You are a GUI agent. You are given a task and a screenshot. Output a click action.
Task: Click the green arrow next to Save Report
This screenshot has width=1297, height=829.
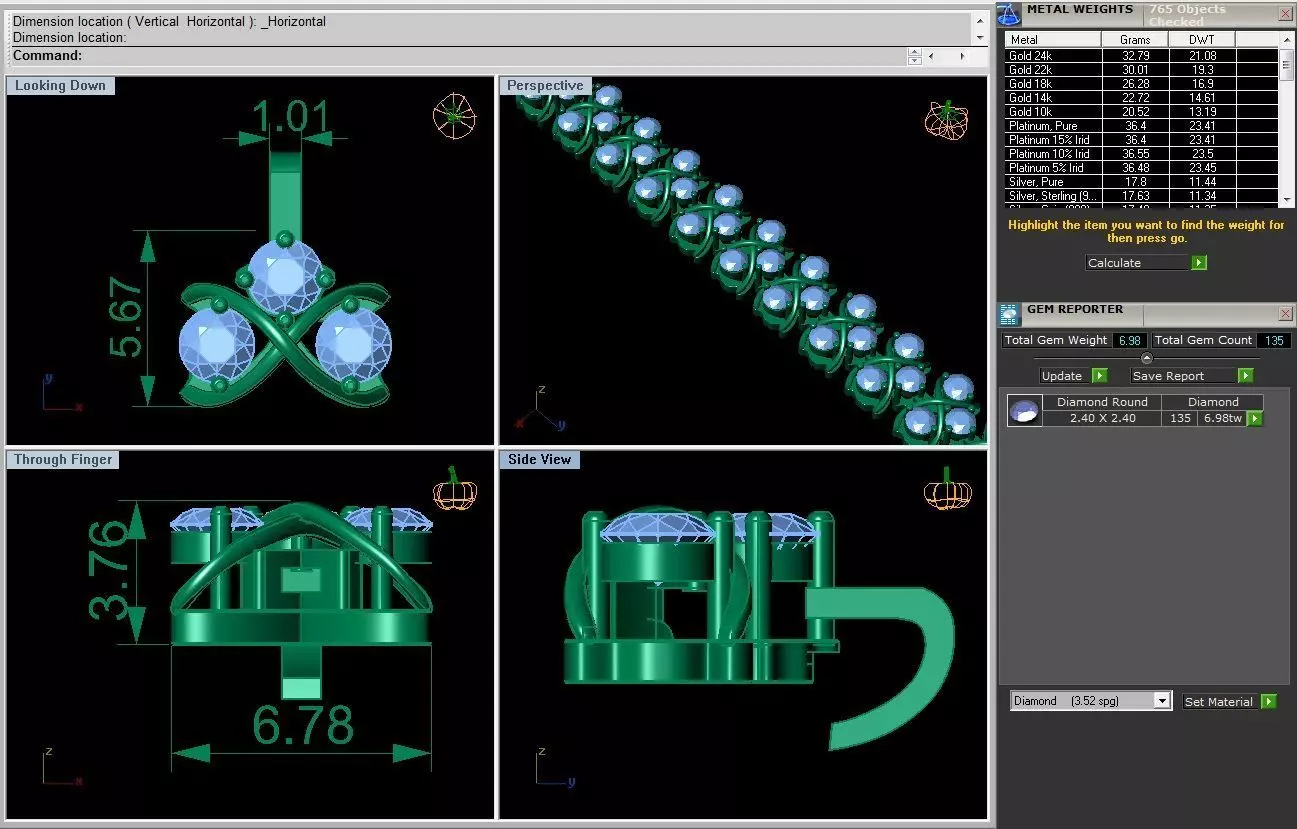1245,376
